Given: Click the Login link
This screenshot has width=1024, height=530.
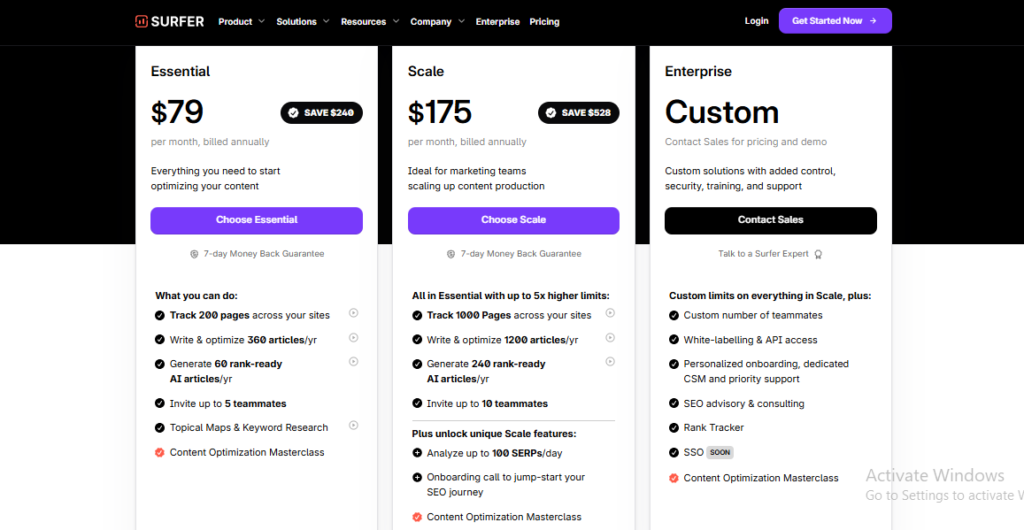Looking at the screenshot, I should pos(756,21).
